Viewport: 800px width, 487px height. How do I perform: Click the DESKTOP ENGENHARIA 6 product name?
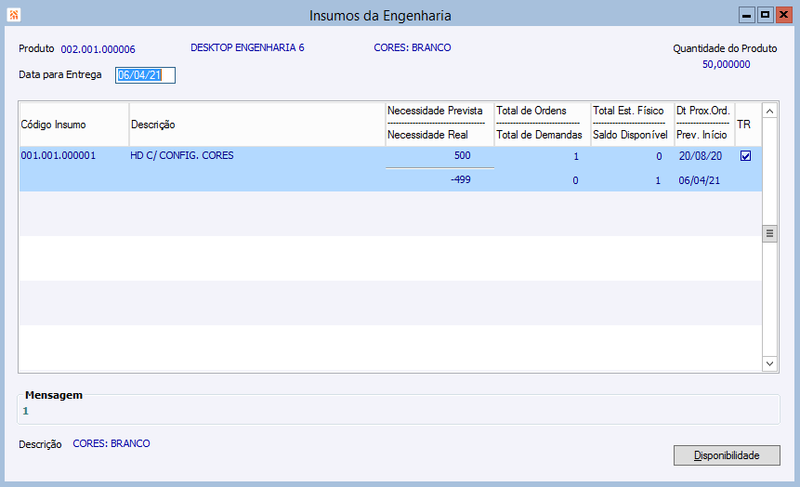pyautogui.click(x=247, y=47)
